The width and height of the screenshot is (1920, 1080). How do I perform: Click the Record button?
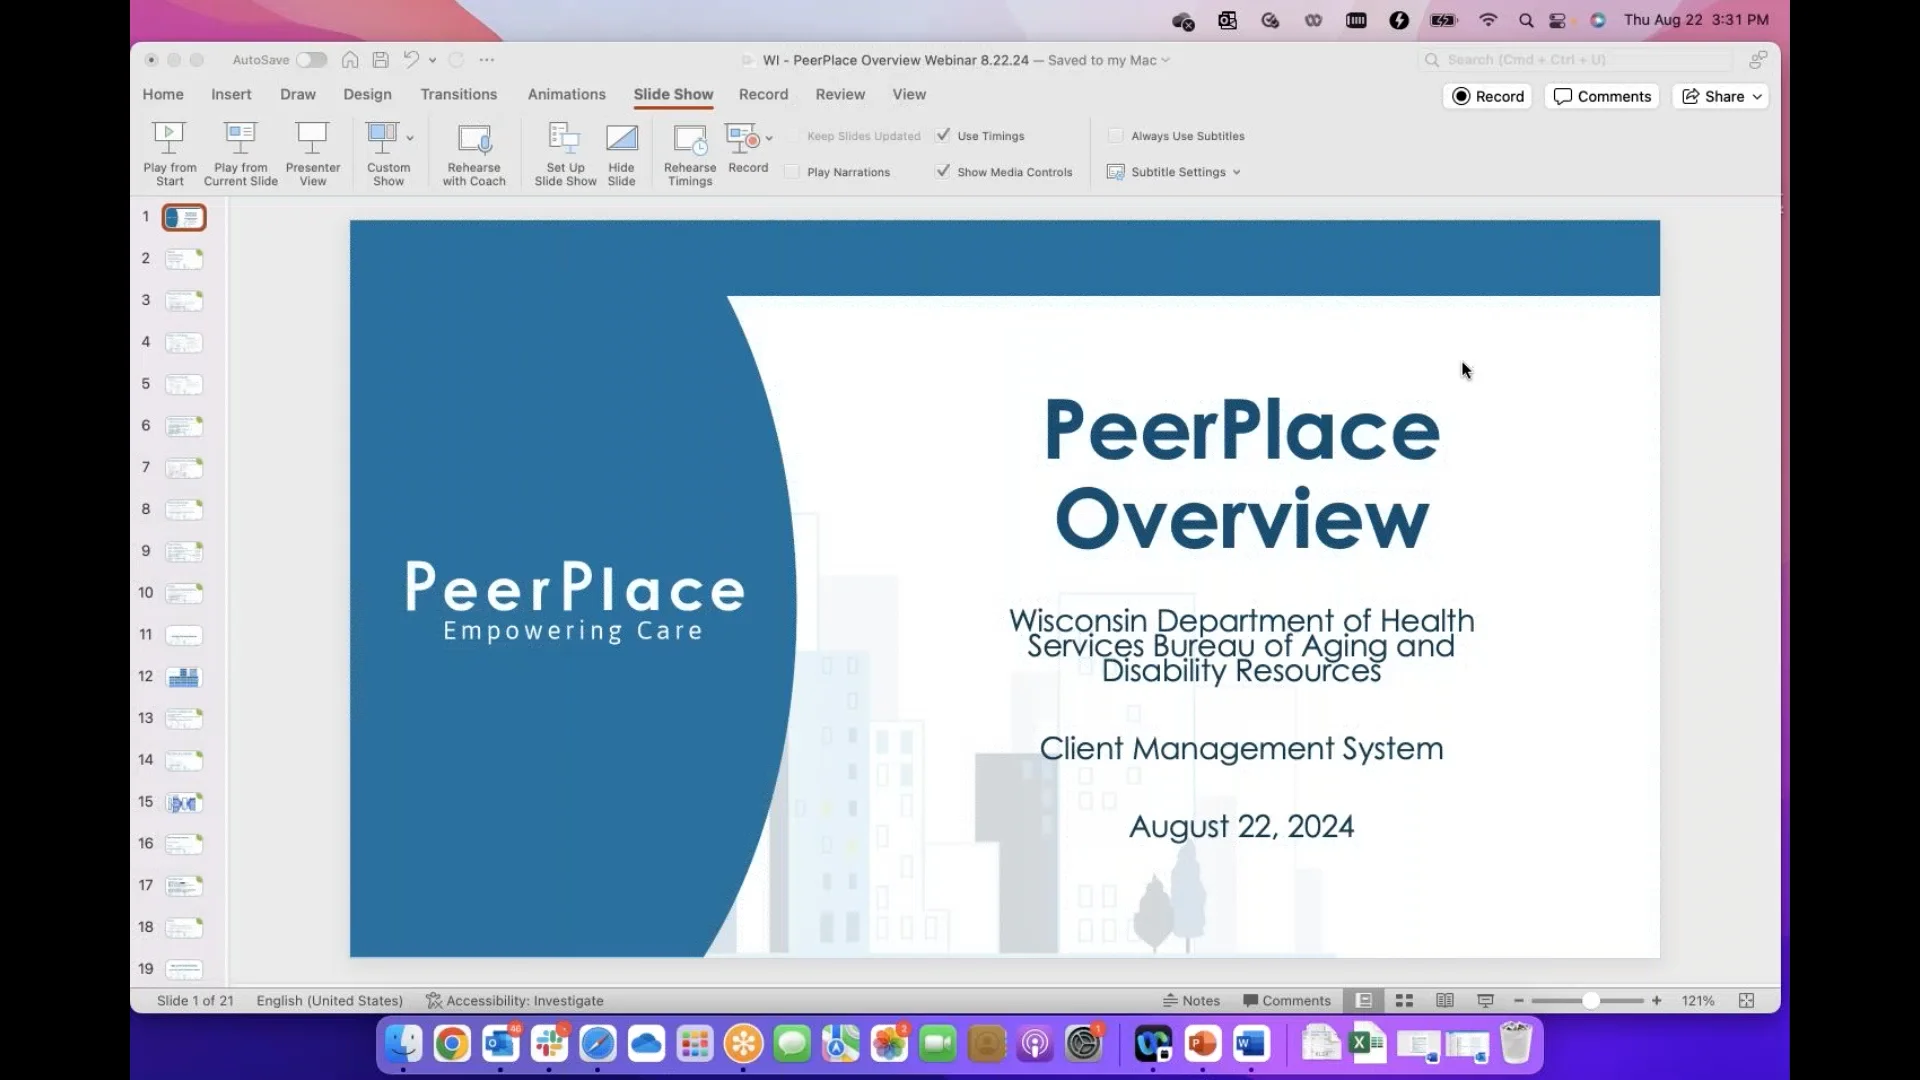(1488, 96)
